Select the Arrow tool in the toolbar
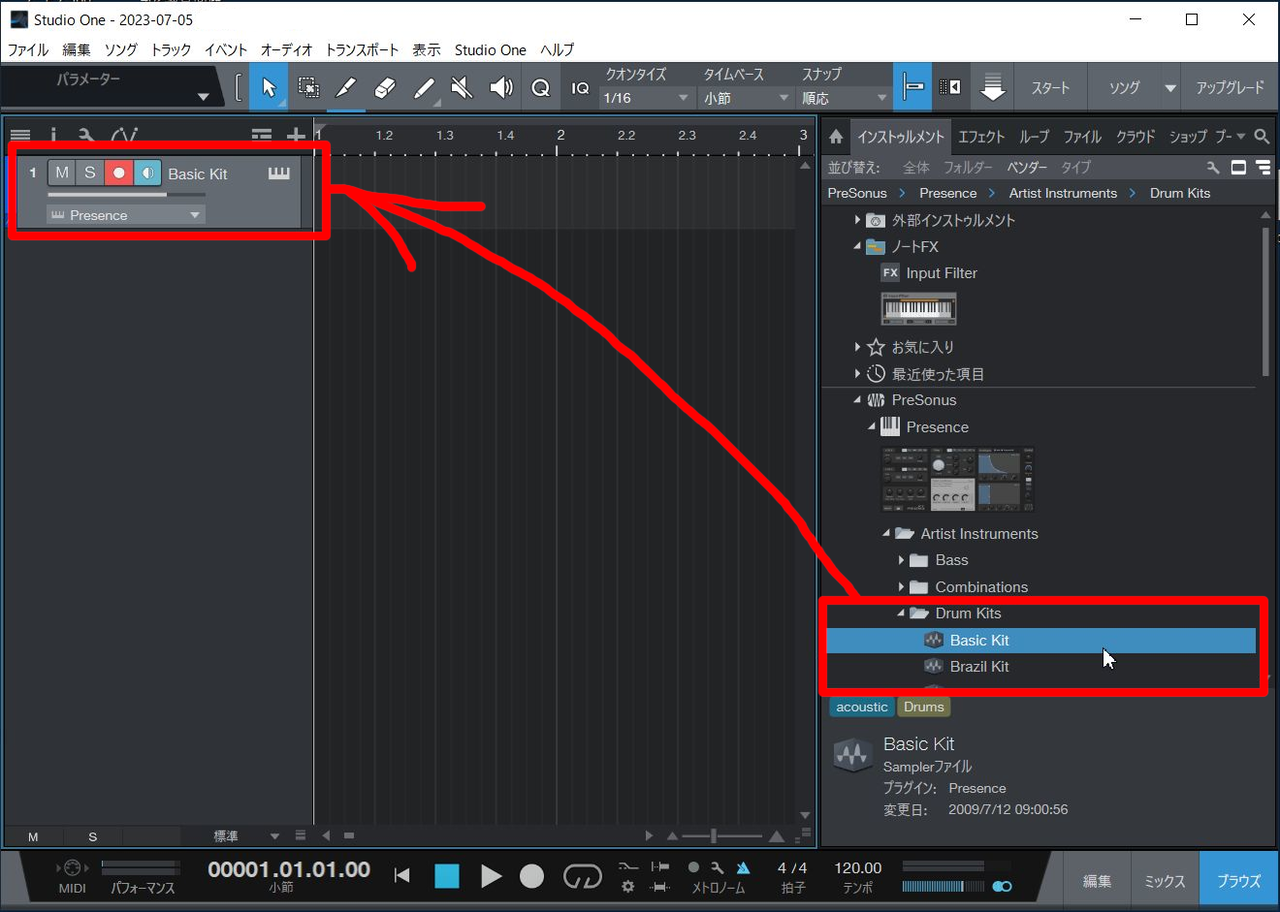 click(x=268, y=88)
